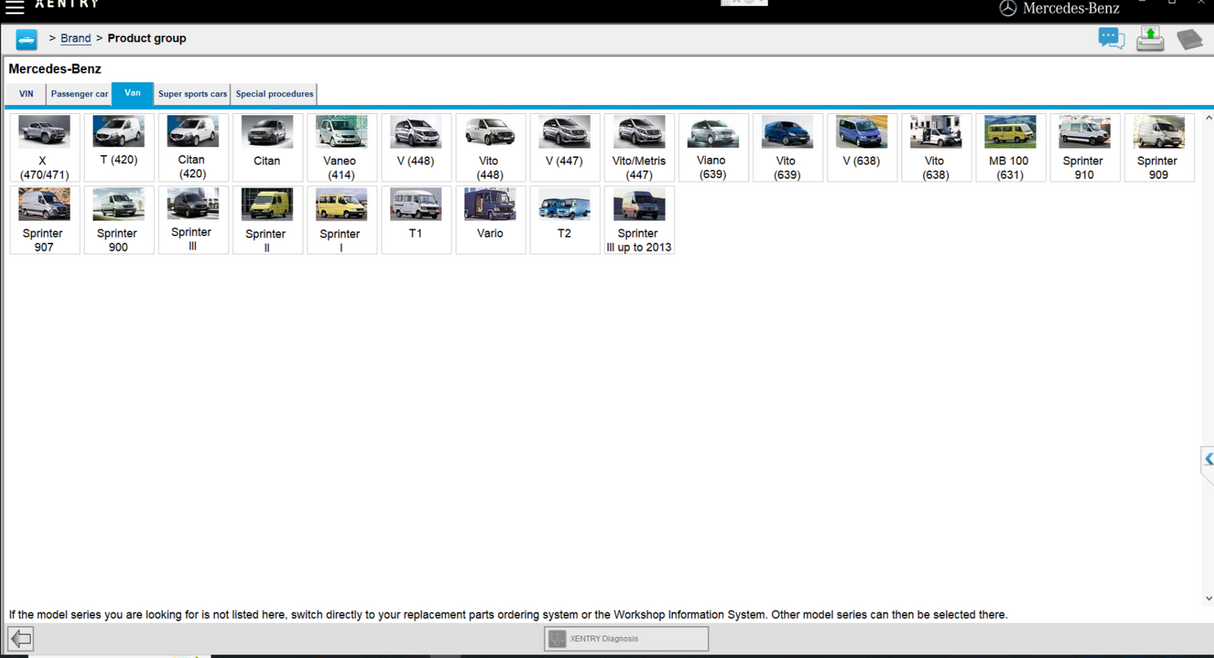Image resolution: width=1214 pixels, height=658 pixels.
Task: Click the printer upload icon
Action: (1150, 39)
